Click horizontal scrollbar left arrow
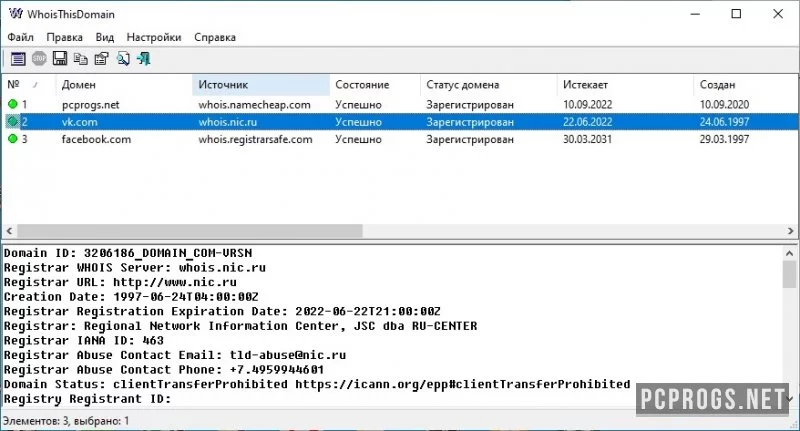Image resolution: width=800 pixels, height=431 pixels. tap(9, 231)
